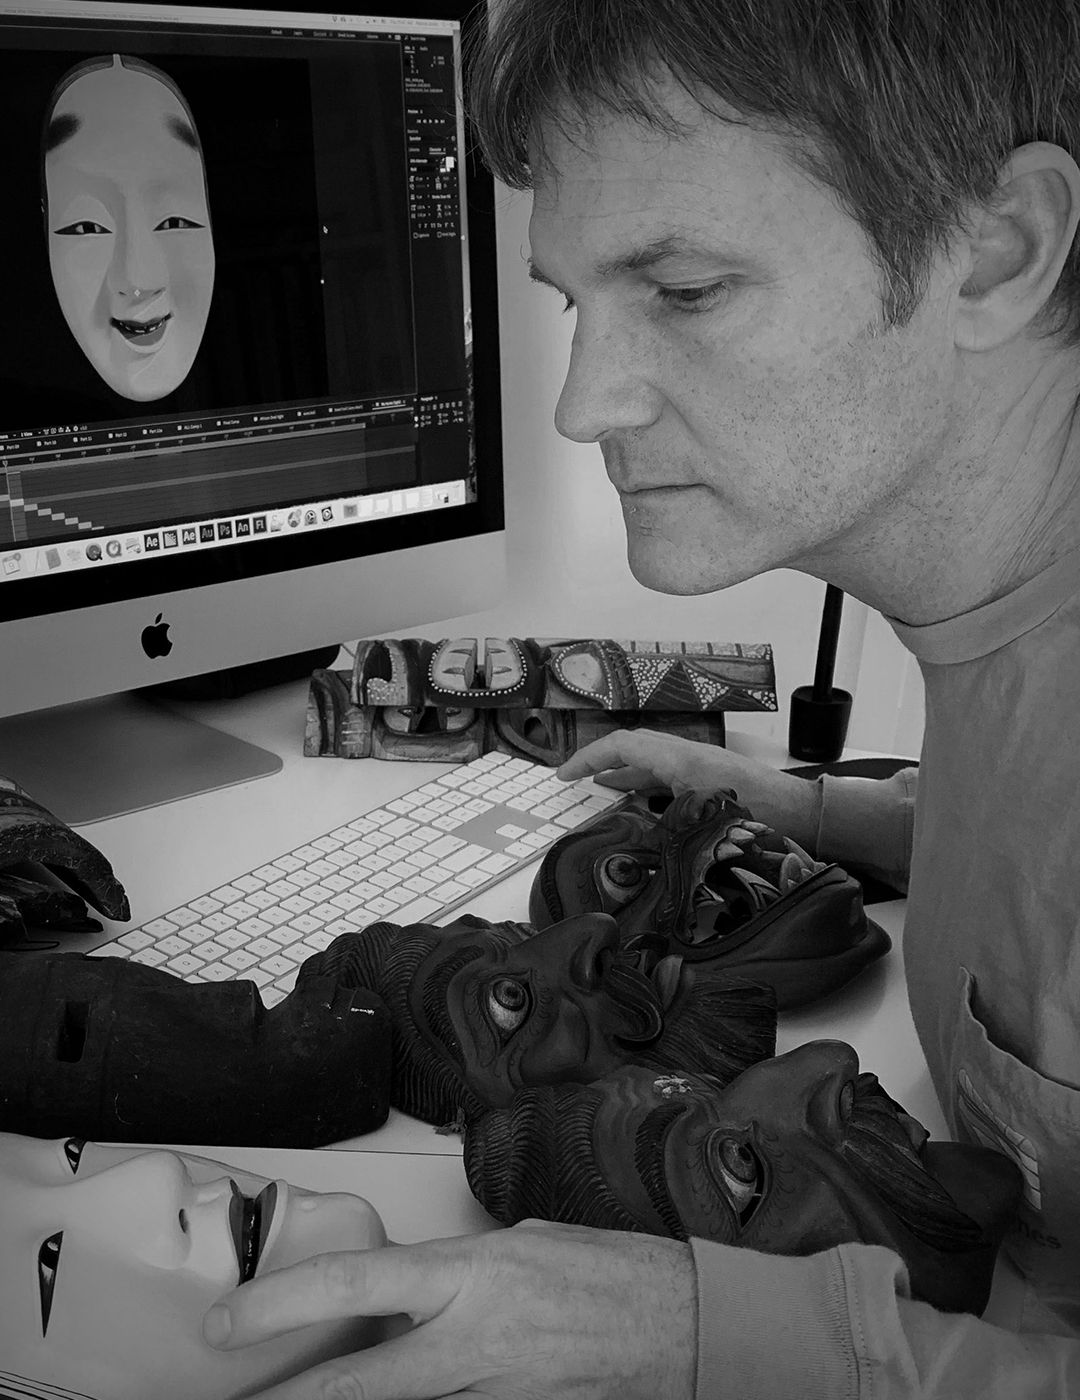Click the Noh mask in composition viewer
Viewport: 1080px width, 1400px height.
[127, 230]
